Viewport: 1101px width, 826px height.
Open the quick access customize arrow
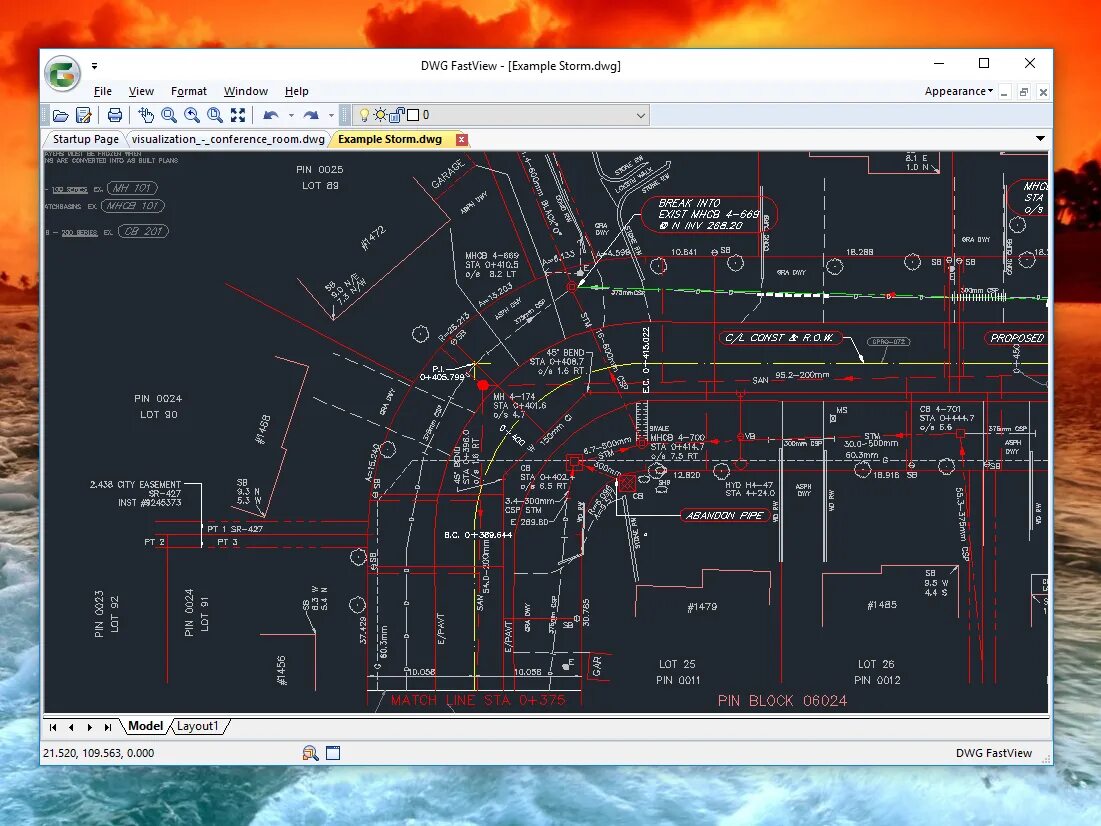(x=94, y=66)
